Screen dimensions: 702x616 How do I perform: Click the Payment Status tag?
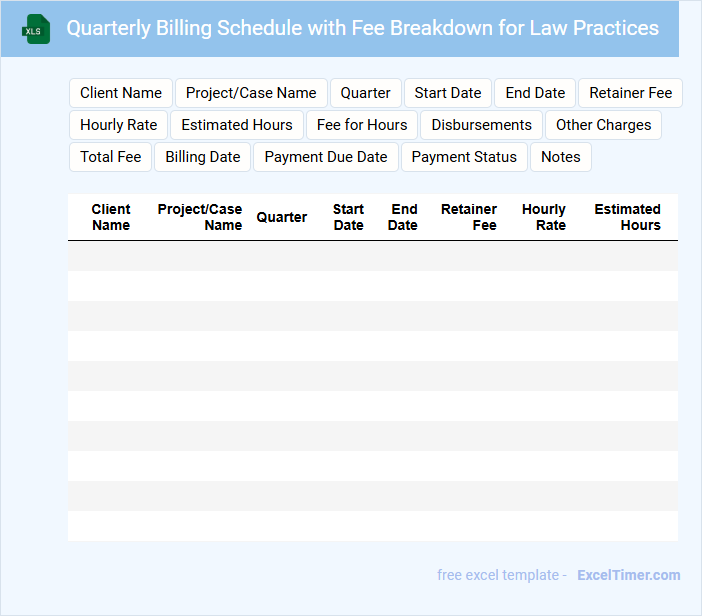pos(464,157)
